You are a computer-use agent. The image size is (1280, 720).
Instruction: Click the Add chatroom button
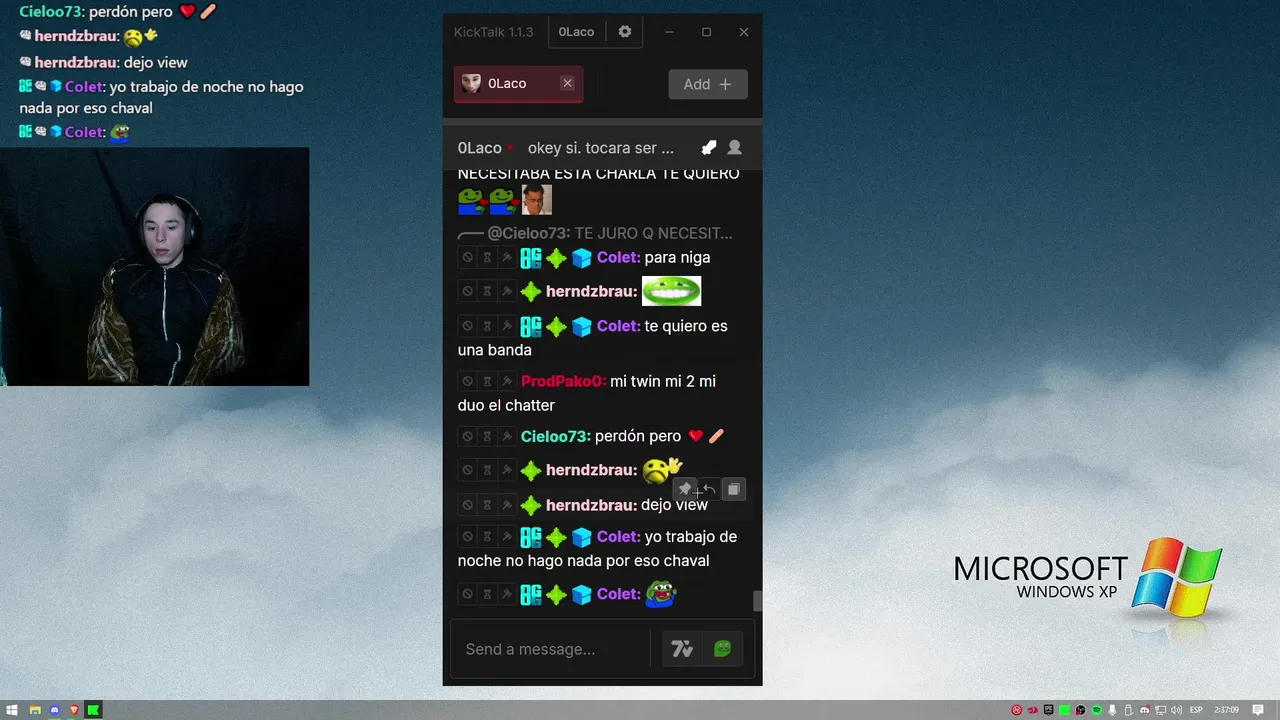pyautogui.click(x=708, y=84)
